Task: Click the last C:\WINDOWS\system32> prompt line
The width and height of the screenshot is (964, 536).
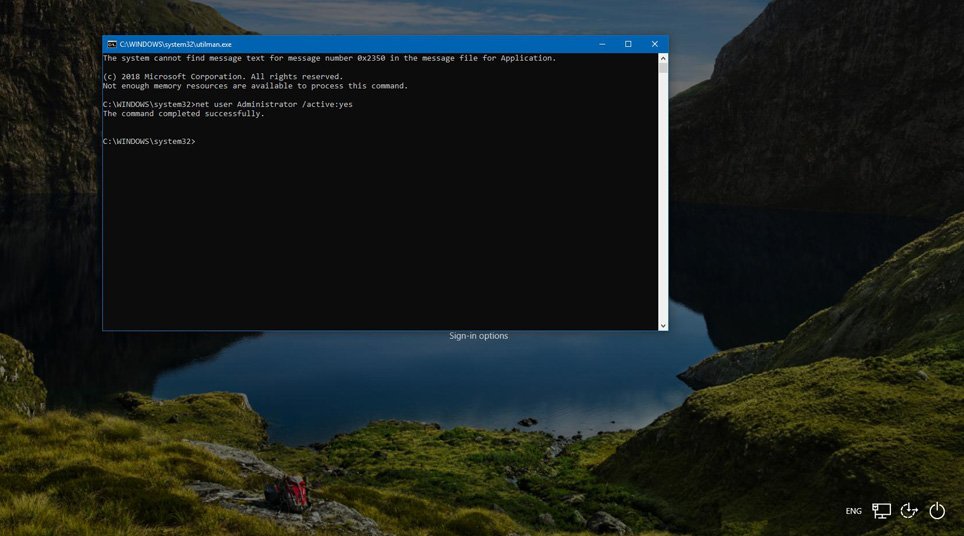Action: click(149, 141)
